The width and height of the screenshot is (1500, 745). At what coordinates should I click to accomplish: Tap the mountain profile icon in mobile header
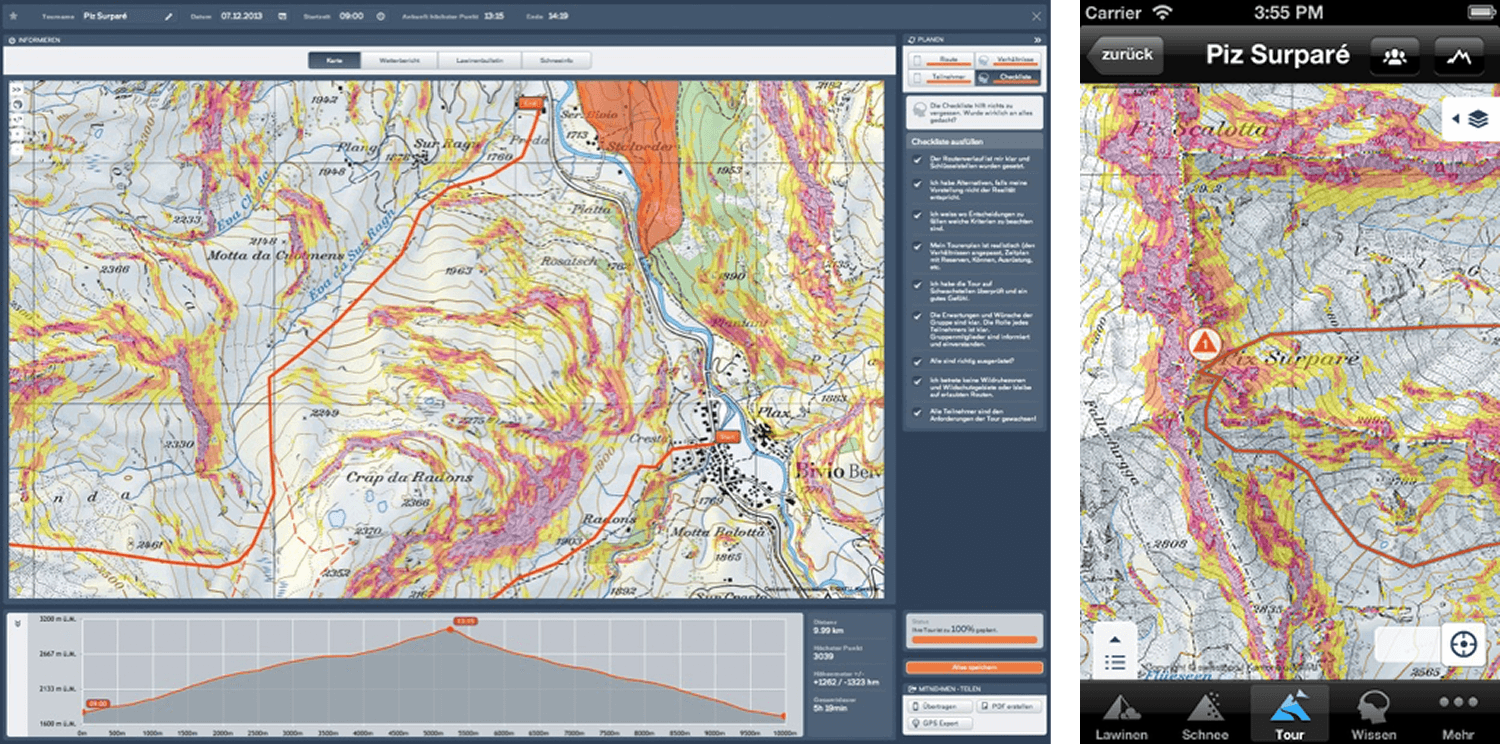[1458, 56]
